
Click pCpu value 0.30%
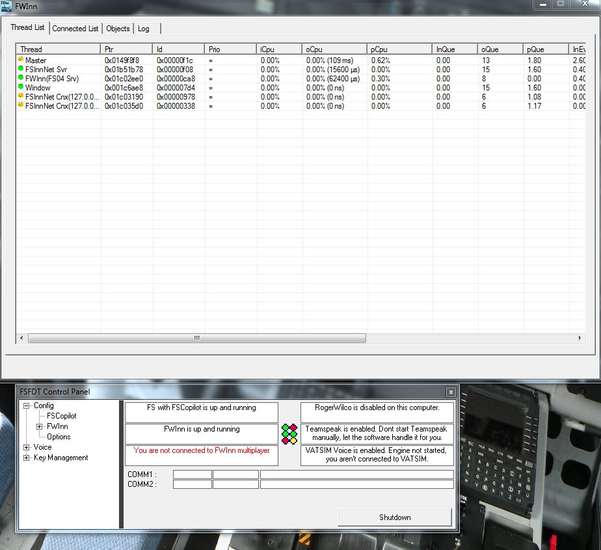coord(381,79)
